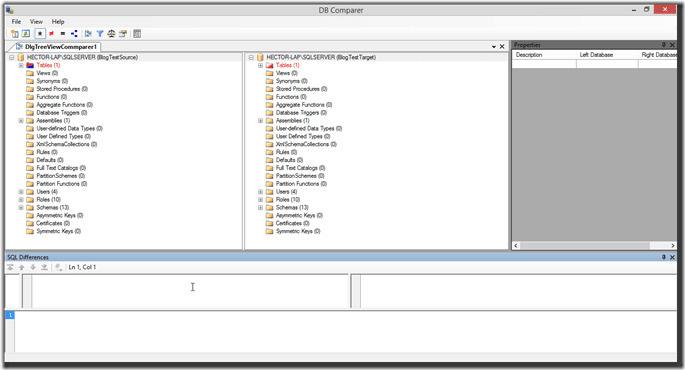Click the Functions folder icon in left tree
Viewport: 685px width, 370px height.
tap(30, 97)
